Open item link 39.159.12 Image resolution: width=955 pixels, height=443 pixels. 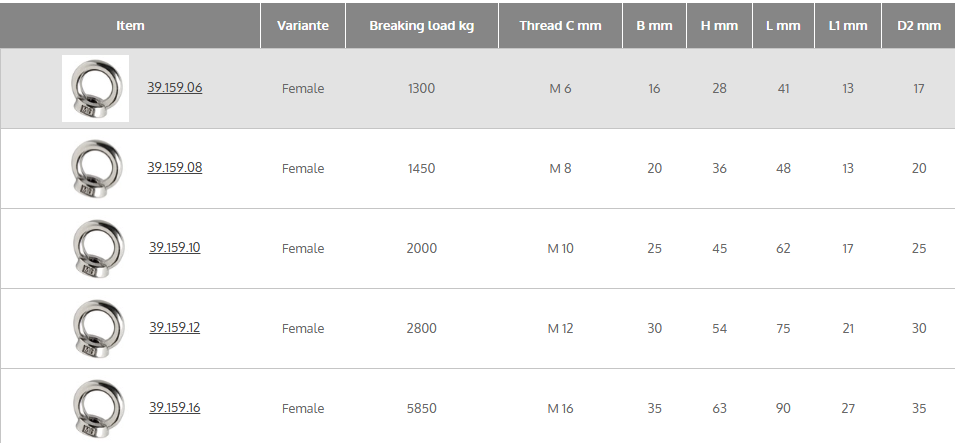click(175, 327)
